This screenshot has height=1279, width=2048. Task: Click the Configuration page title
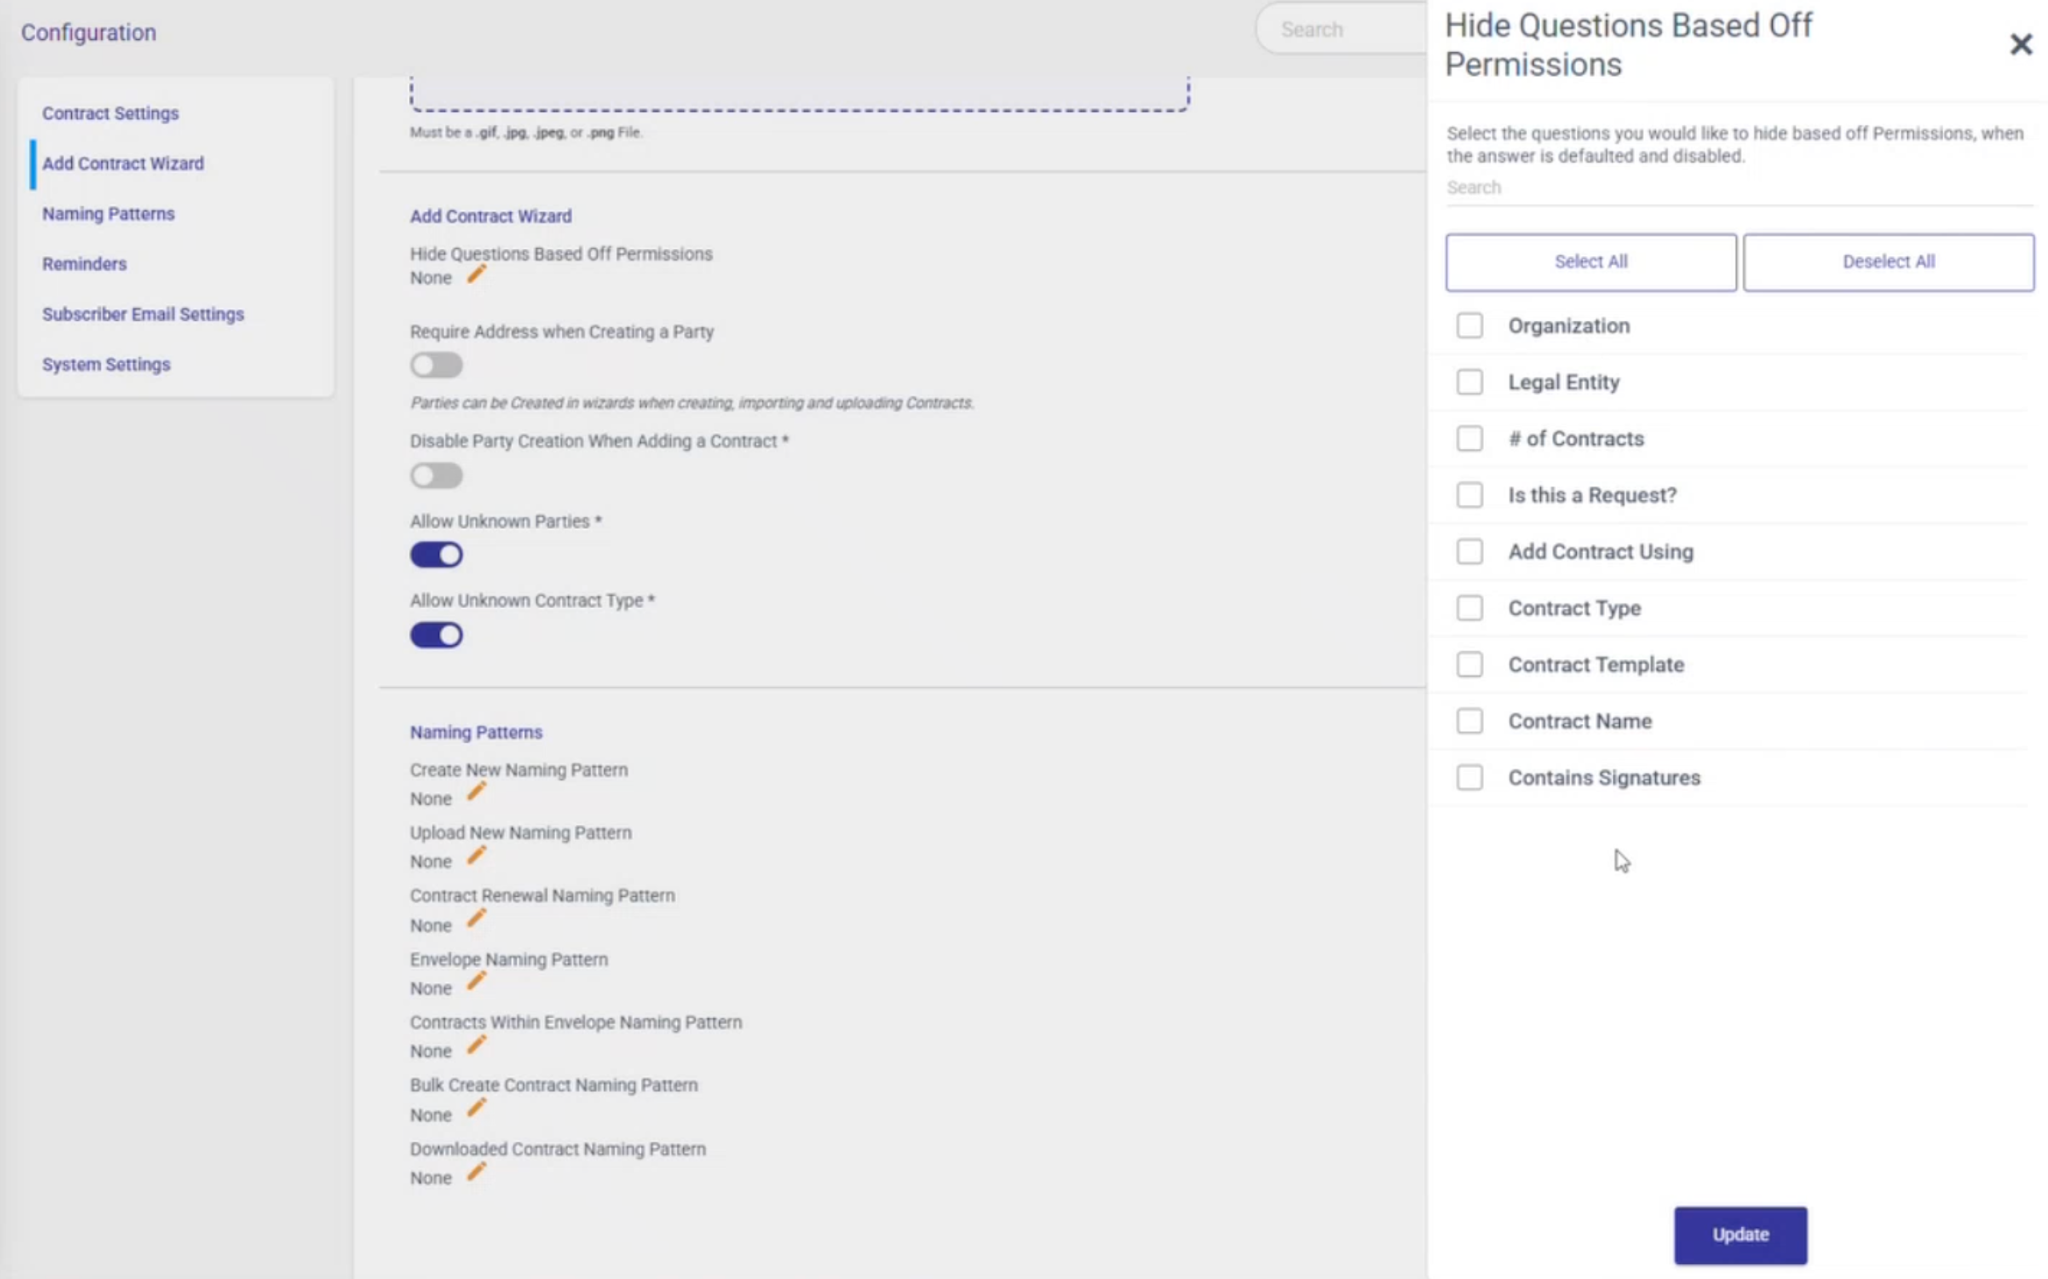click(89, 32)
